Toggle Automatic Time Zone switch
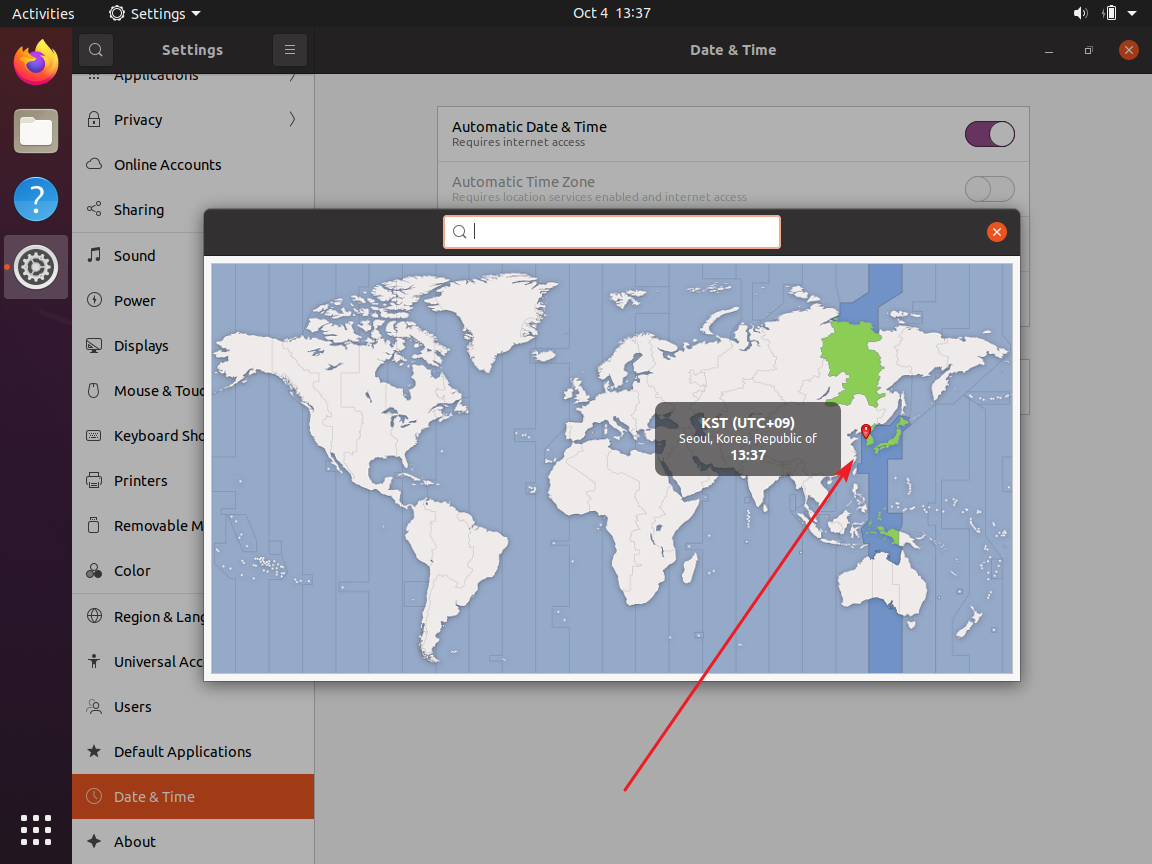 pos(989,189)
